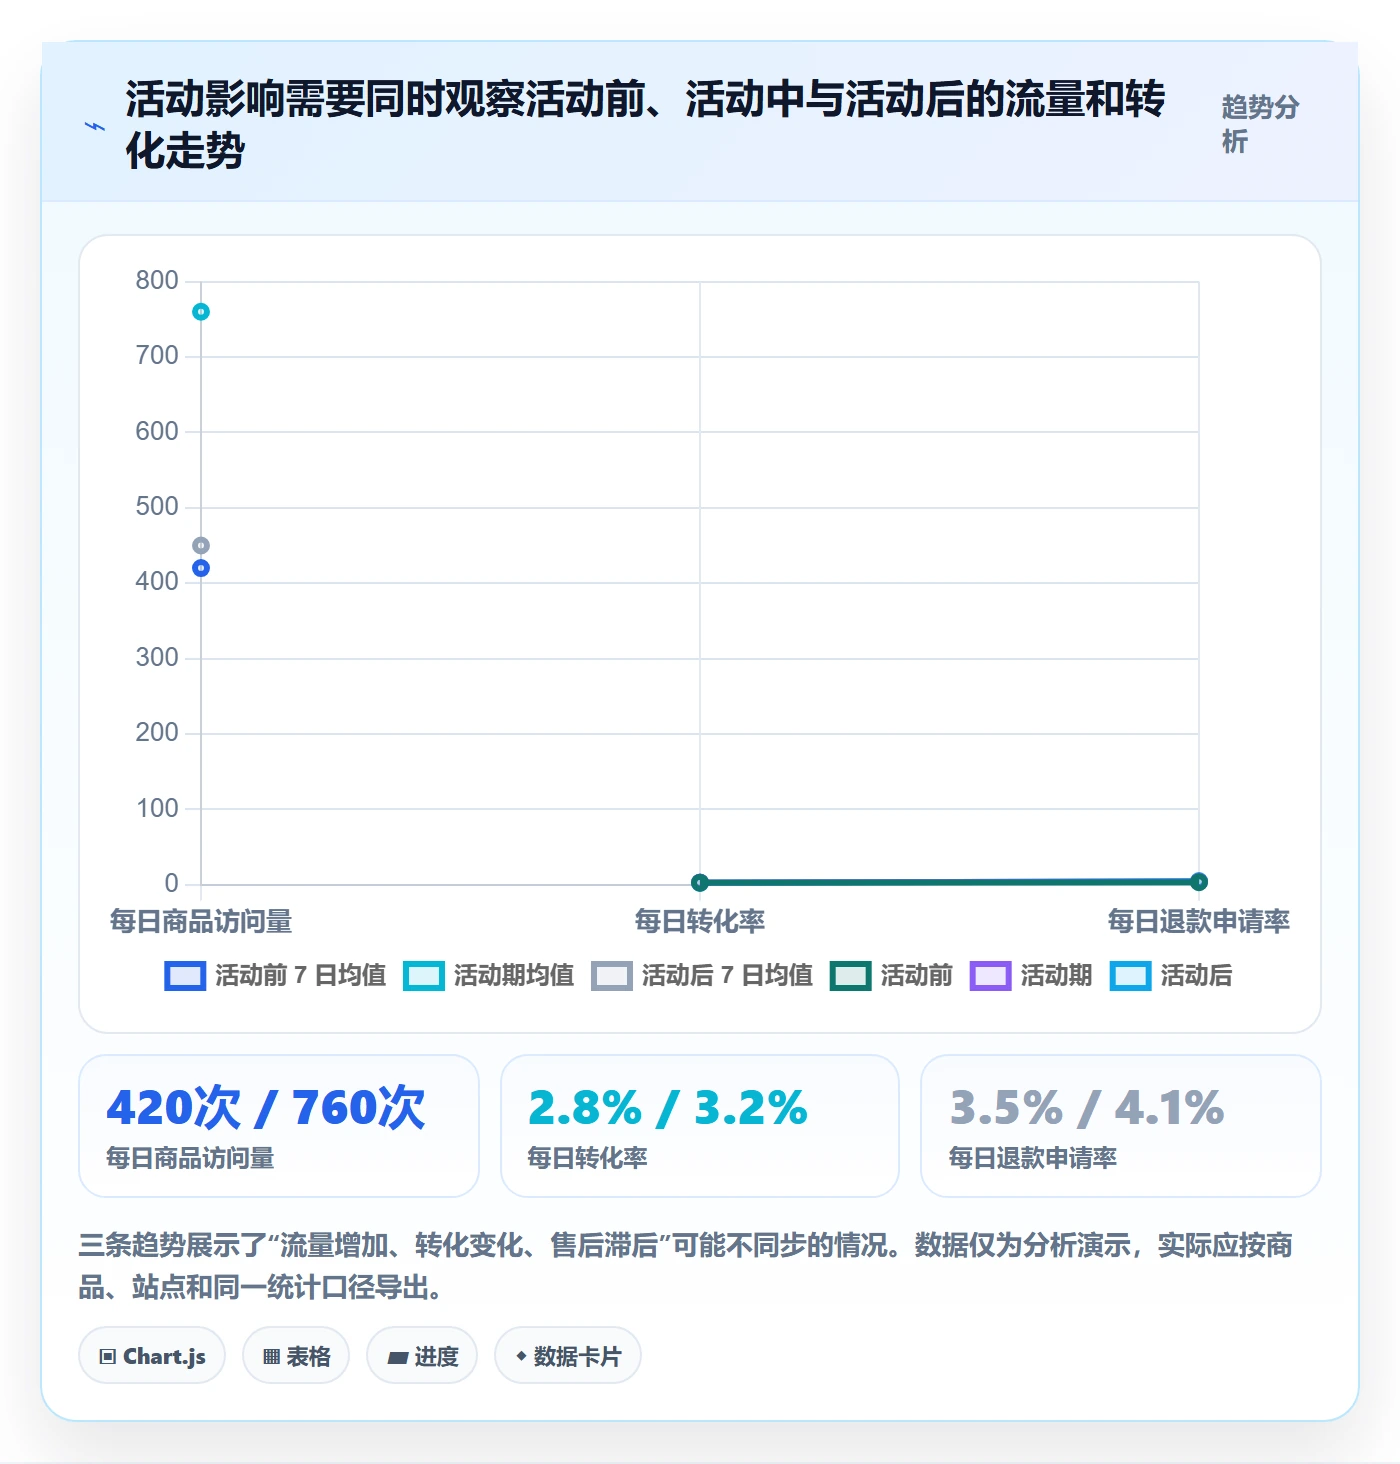Toggle the 活动前 legend entry

click(x=891, y=976)
